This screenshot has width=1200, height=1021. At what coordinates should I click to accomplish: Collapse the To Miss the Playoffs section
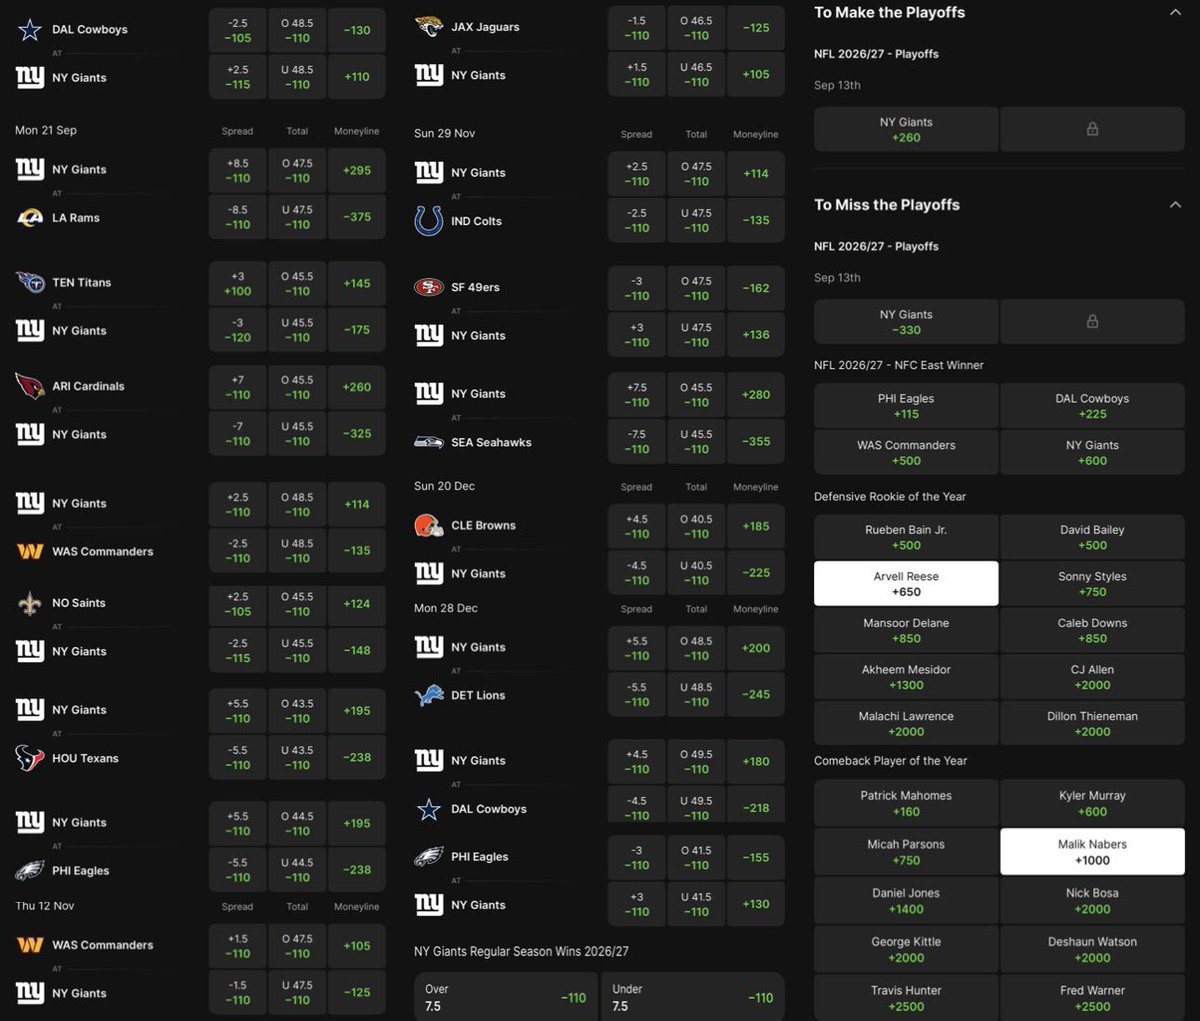click(x=1175, y=204)
